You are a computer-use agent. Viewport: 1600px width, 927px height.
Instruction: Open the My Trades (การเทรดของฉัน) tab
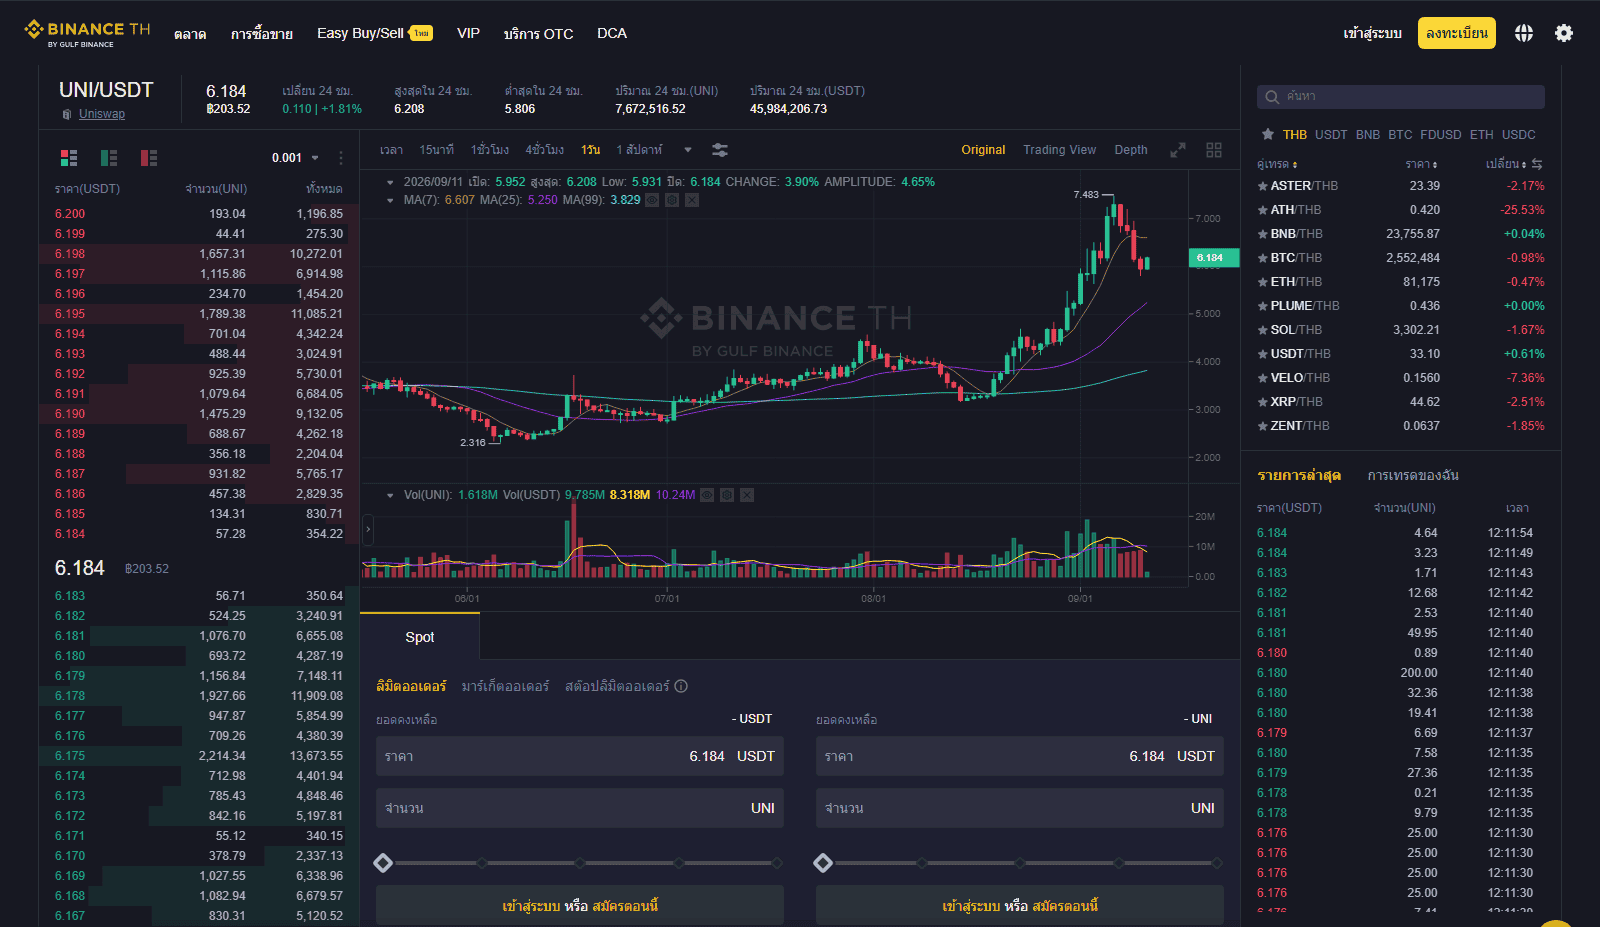(1413, 475)
